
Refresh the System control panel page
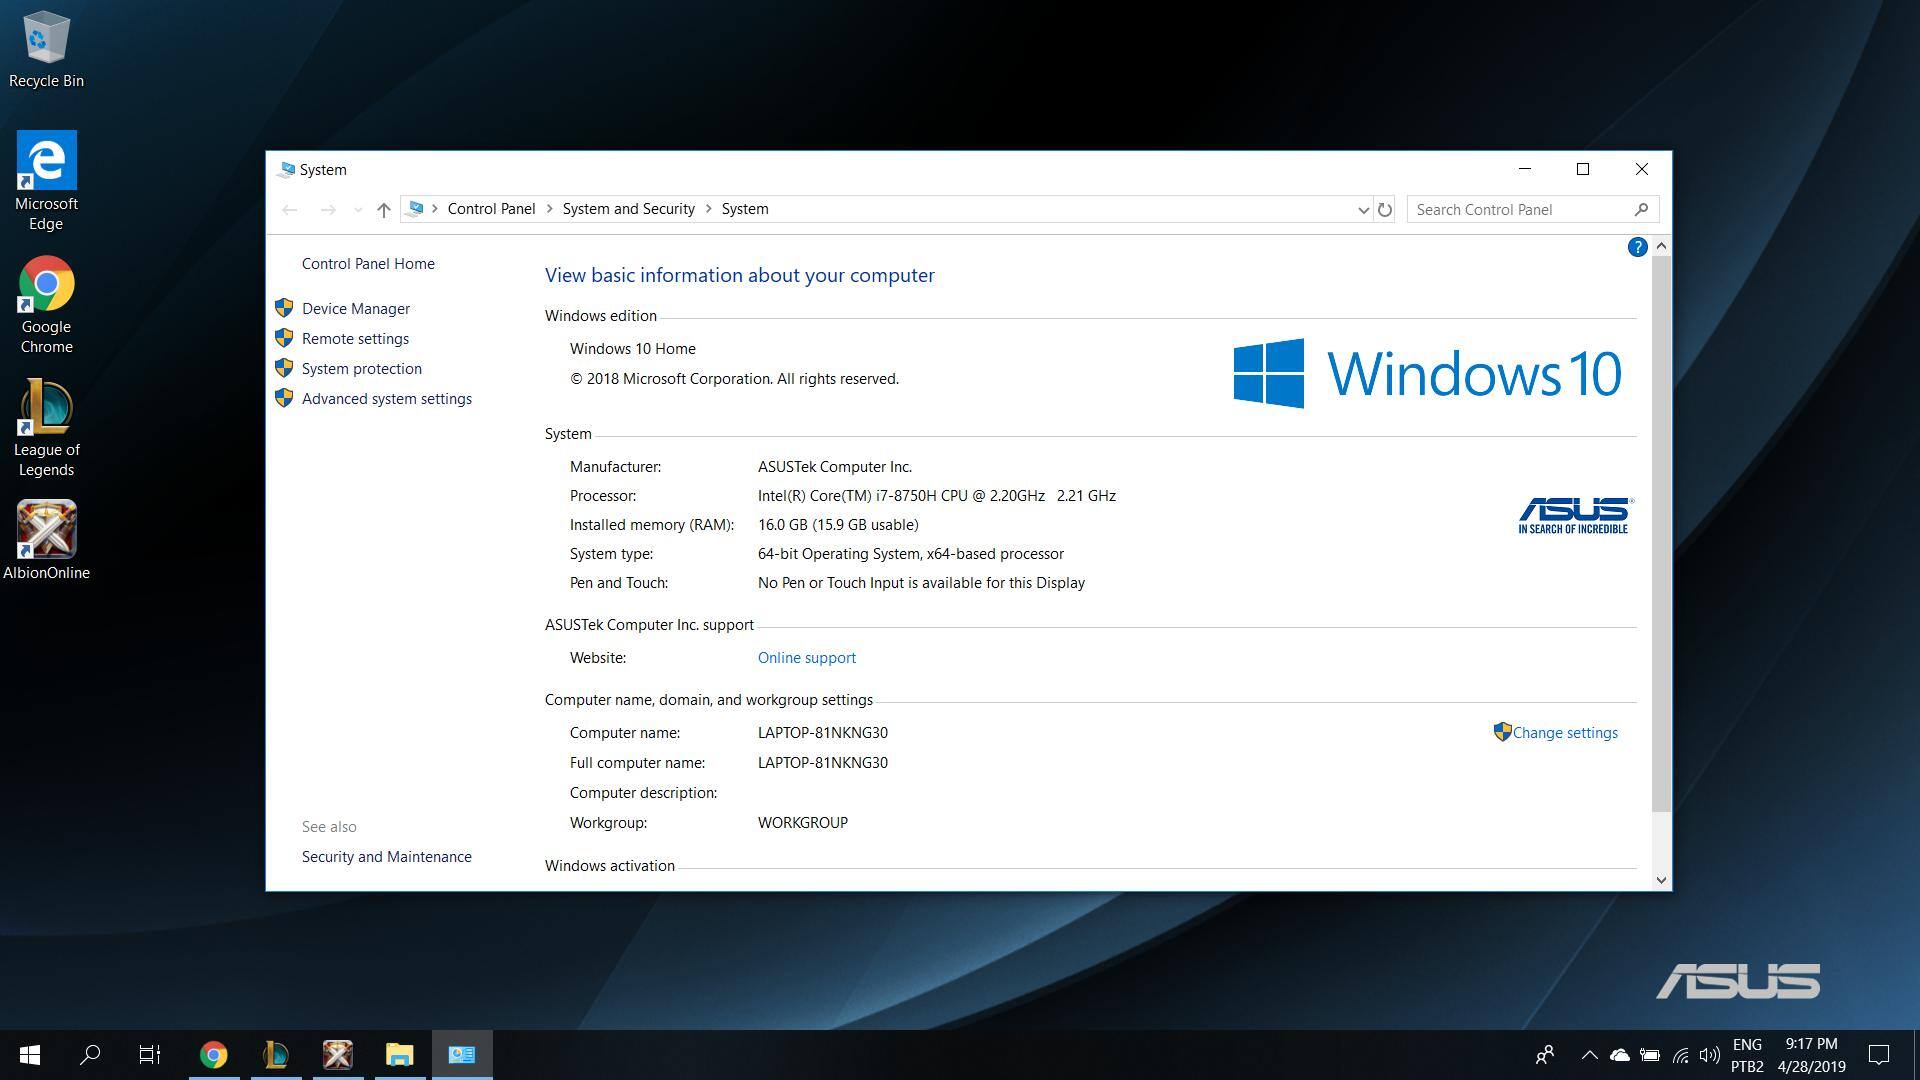click(x=1384, y=210)
